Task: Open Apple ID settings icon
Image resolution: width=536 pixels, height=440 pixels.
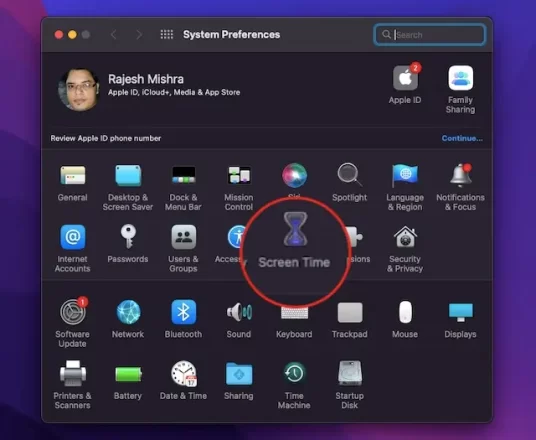Action: (405, 78)
